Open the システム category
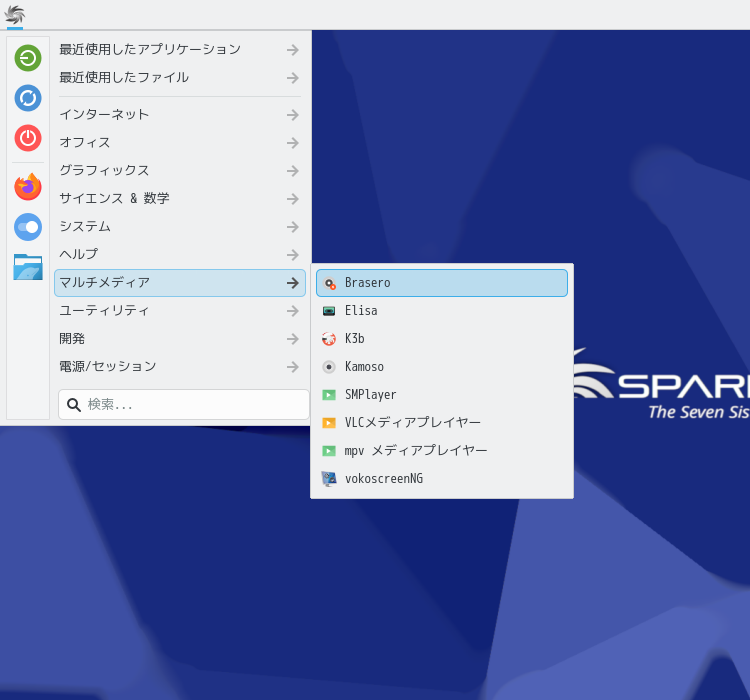The width and height of the screenshot is (750, 700). 180,227
